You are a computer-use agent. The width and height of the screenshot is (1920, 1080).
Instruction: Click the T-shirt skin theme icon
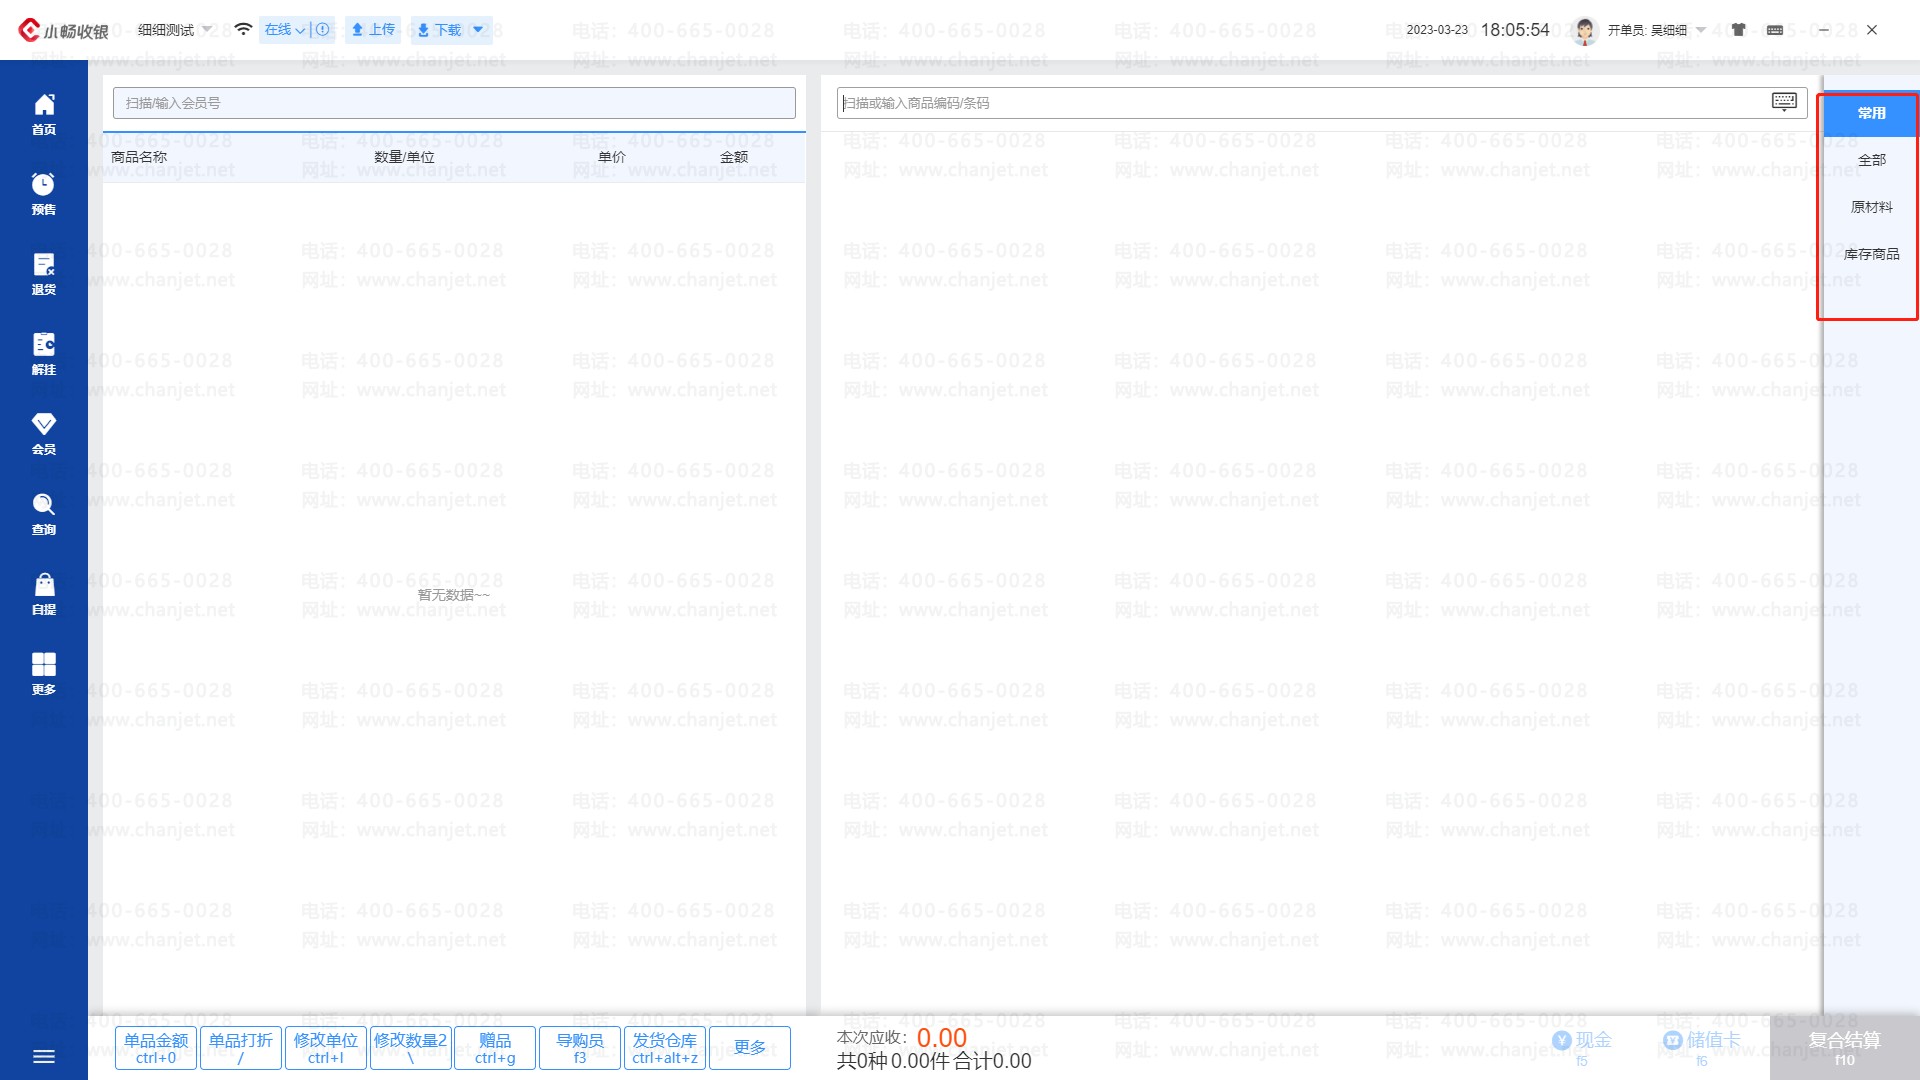[x=1739, y=30]
